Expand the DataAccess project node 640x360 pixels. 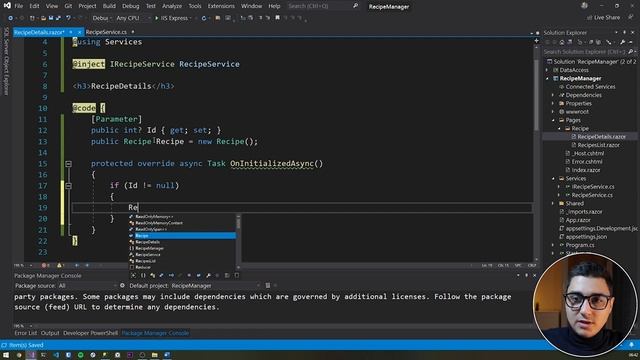pyautogui.click(x=547, y=70)
